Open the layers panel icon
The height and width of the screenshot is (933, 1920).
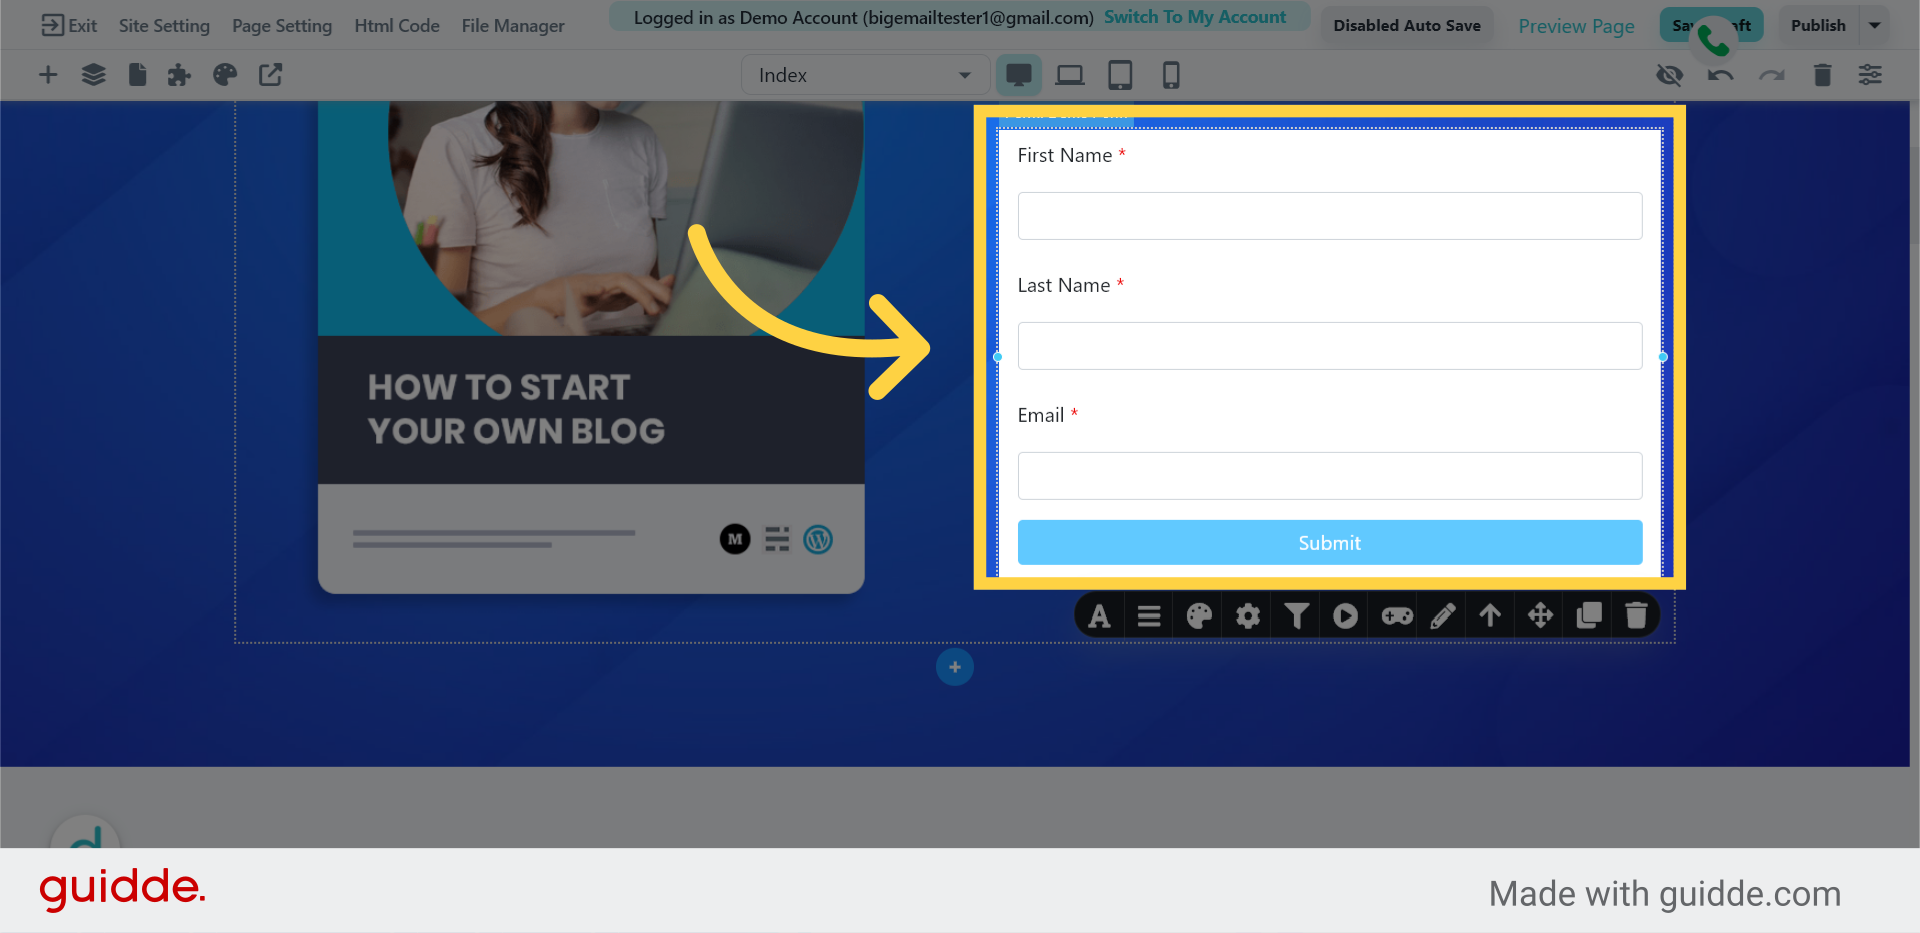click(x=93, y=75)
